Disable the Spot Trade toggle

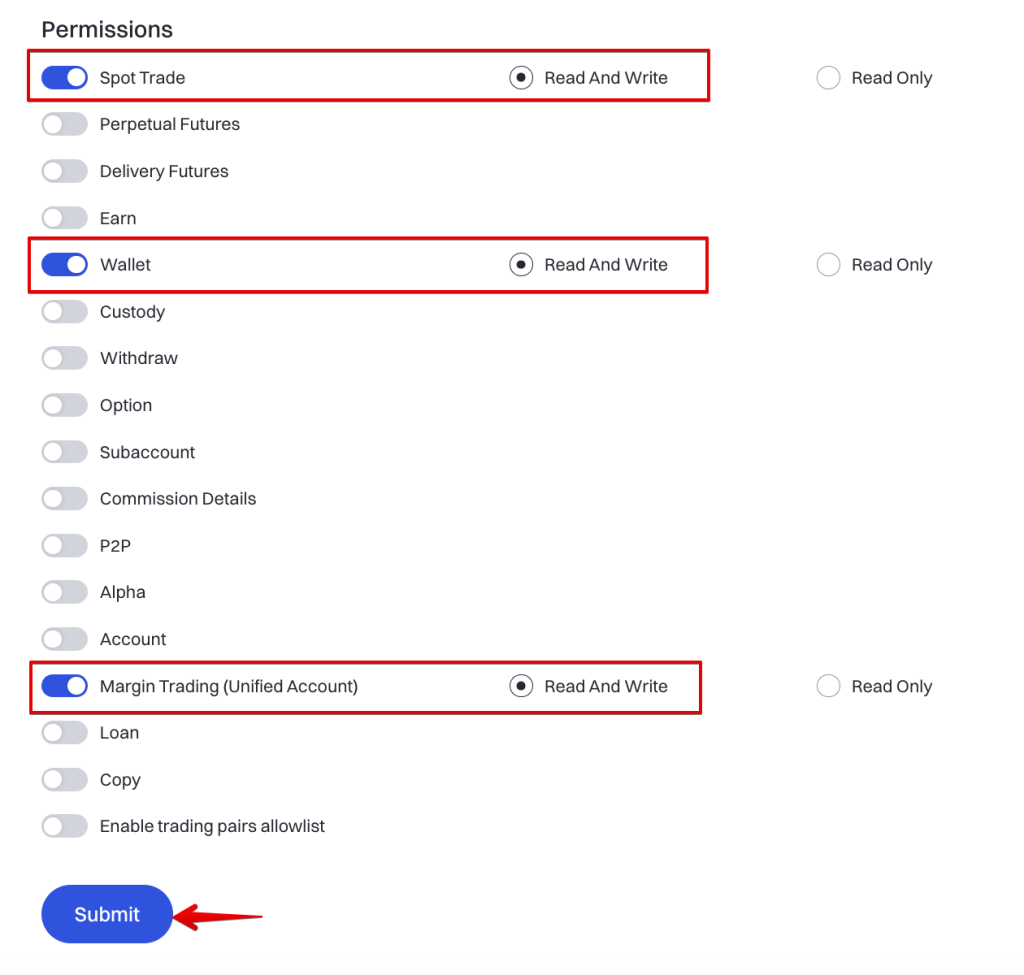click(x=64, y=78)
